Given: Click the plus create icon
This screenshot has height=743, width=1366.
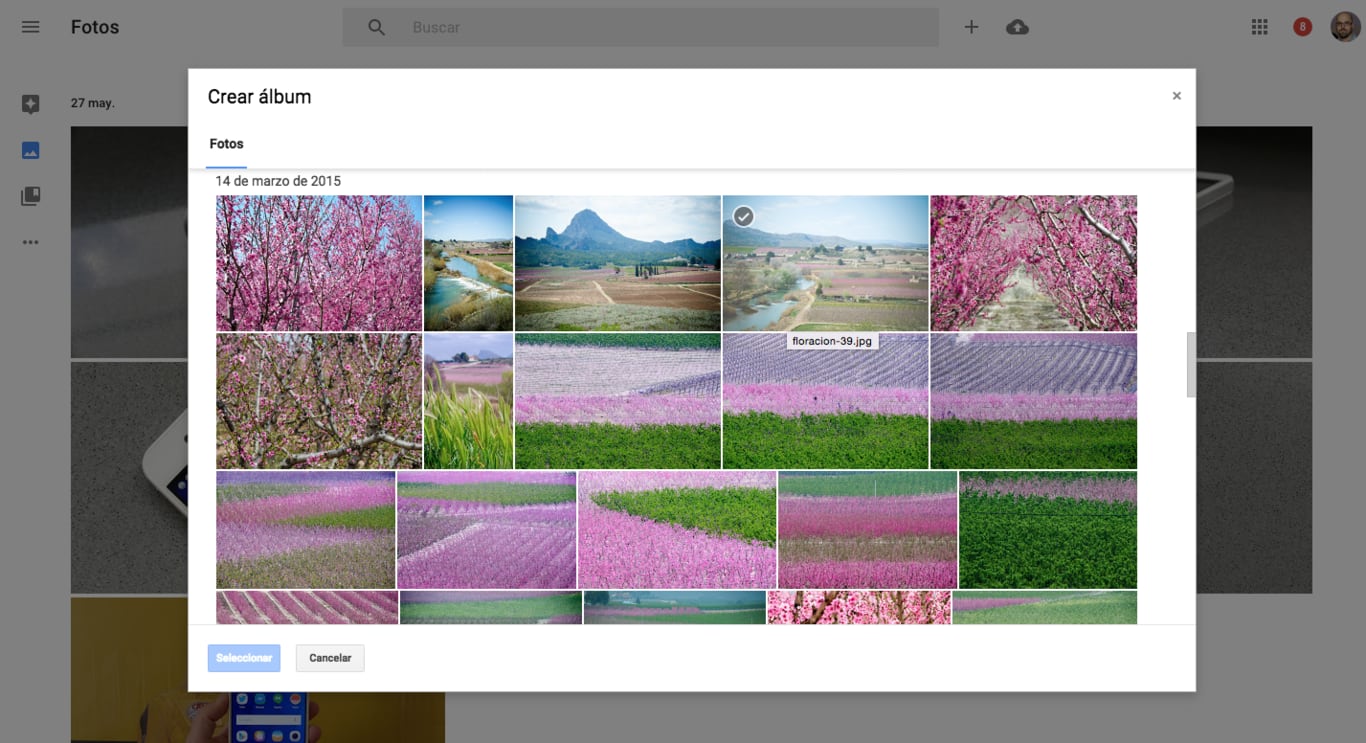Looking at the screenshot, I should [971, 28].
